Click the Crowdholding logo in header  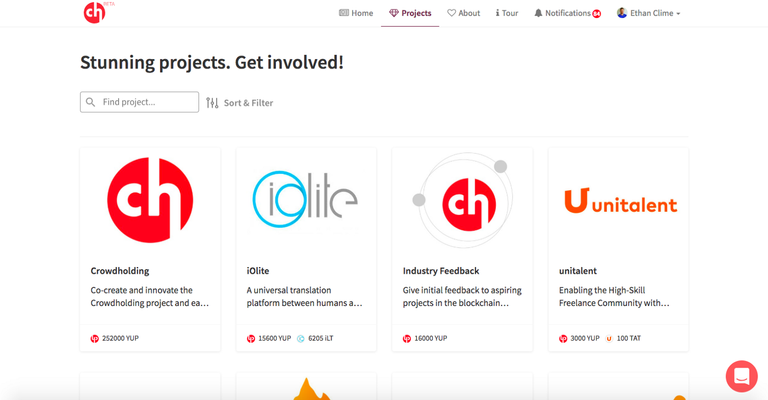pyautogui.click(x=94, y=13)
